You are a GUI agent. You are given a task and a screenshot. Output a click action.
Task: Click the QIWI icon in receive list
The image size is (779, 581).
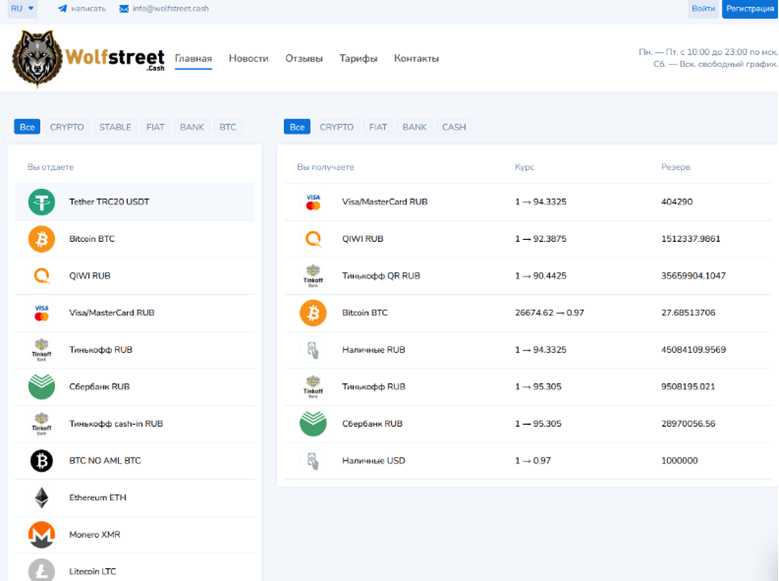313,239
